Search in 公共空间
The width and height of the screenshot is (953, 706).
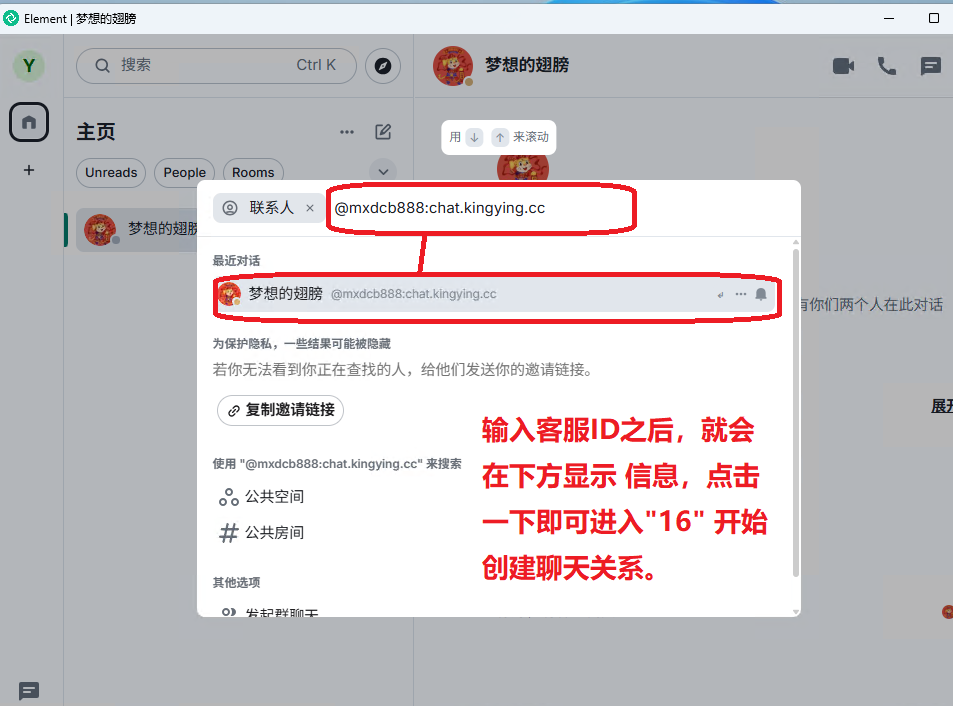coord(261,497)
